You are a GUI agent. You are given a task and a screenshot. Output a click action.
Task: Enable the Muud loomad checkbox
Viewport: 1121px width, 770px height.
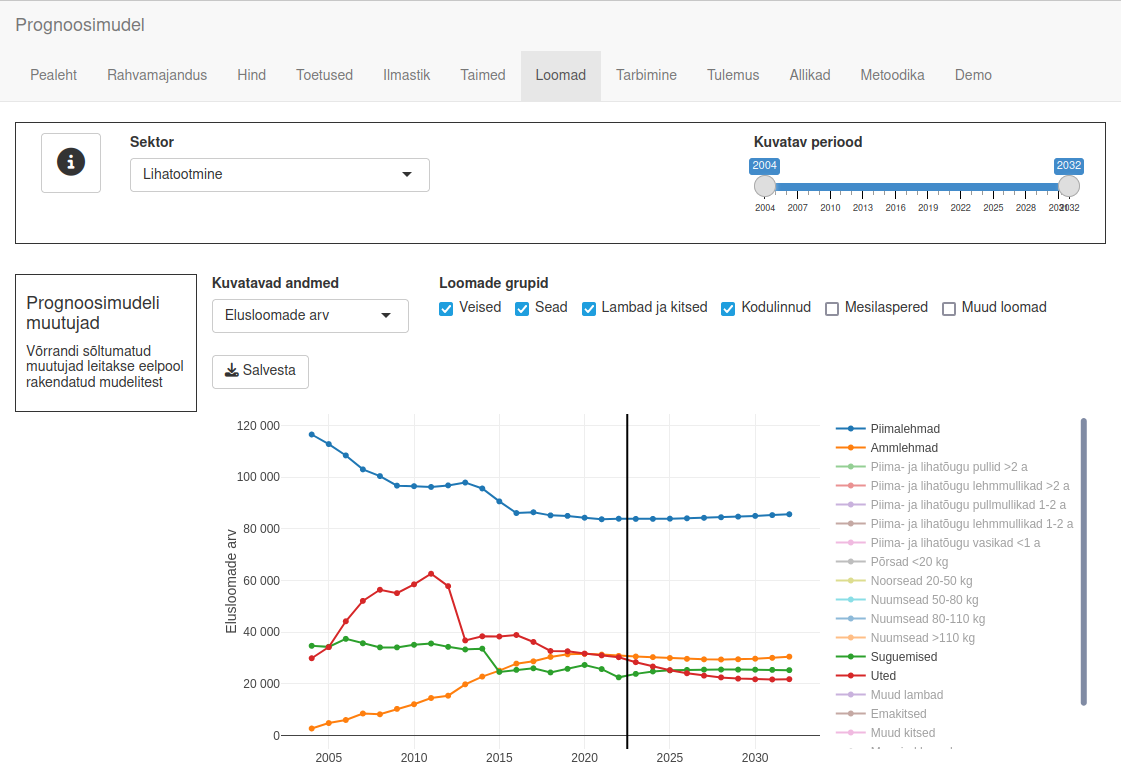(949, 309)
